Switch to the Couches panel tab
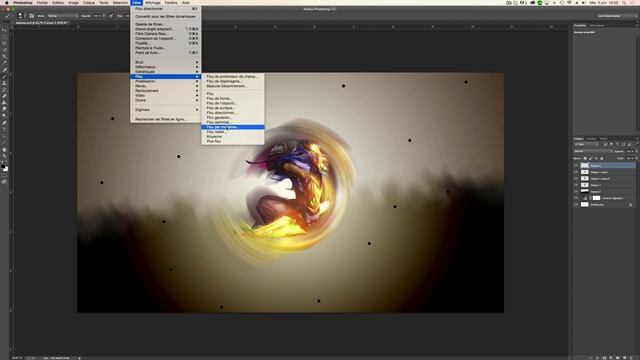This screenshot has height=360, width=640. point(591,139)
